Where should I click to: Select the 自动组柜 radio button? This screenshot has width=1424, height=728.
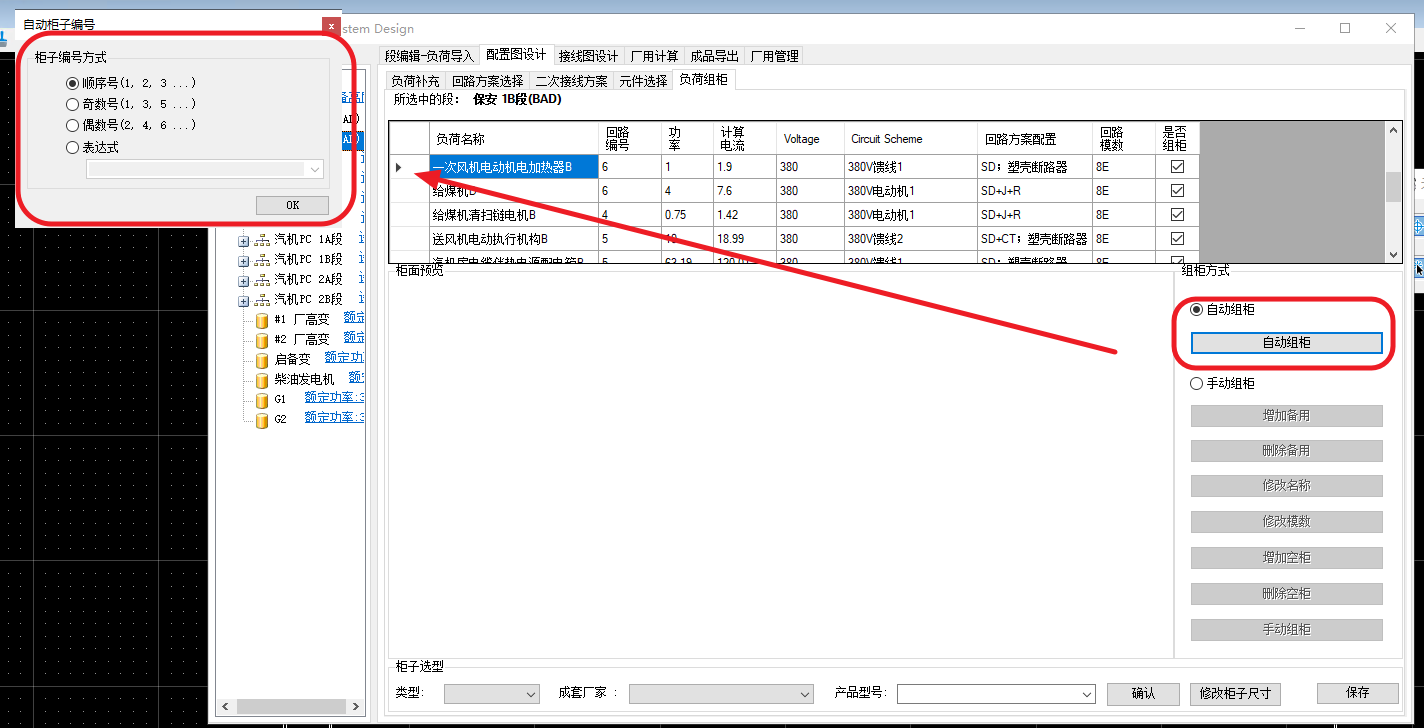(1197, 310)
